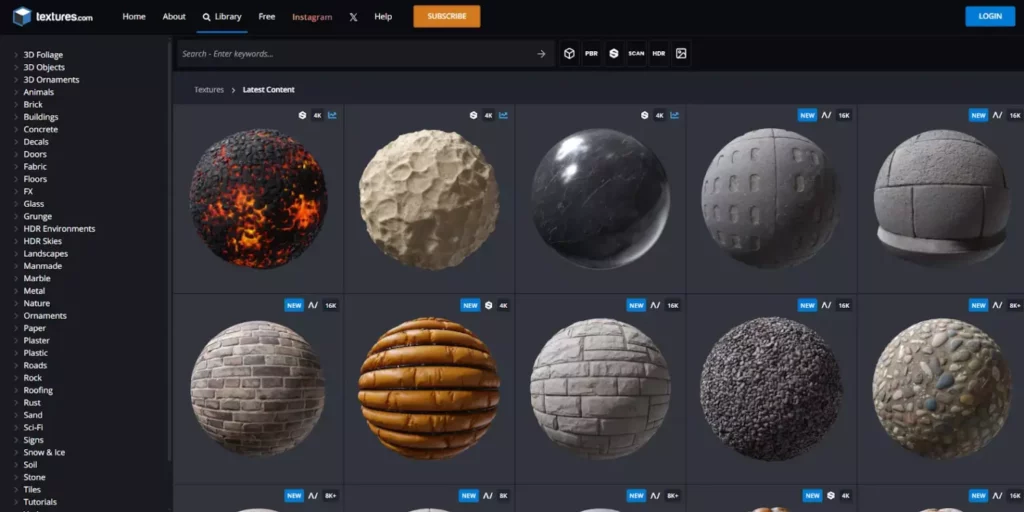Open the X social media icon
Viewport: 1024px width, 512px height.
[353, 17]
